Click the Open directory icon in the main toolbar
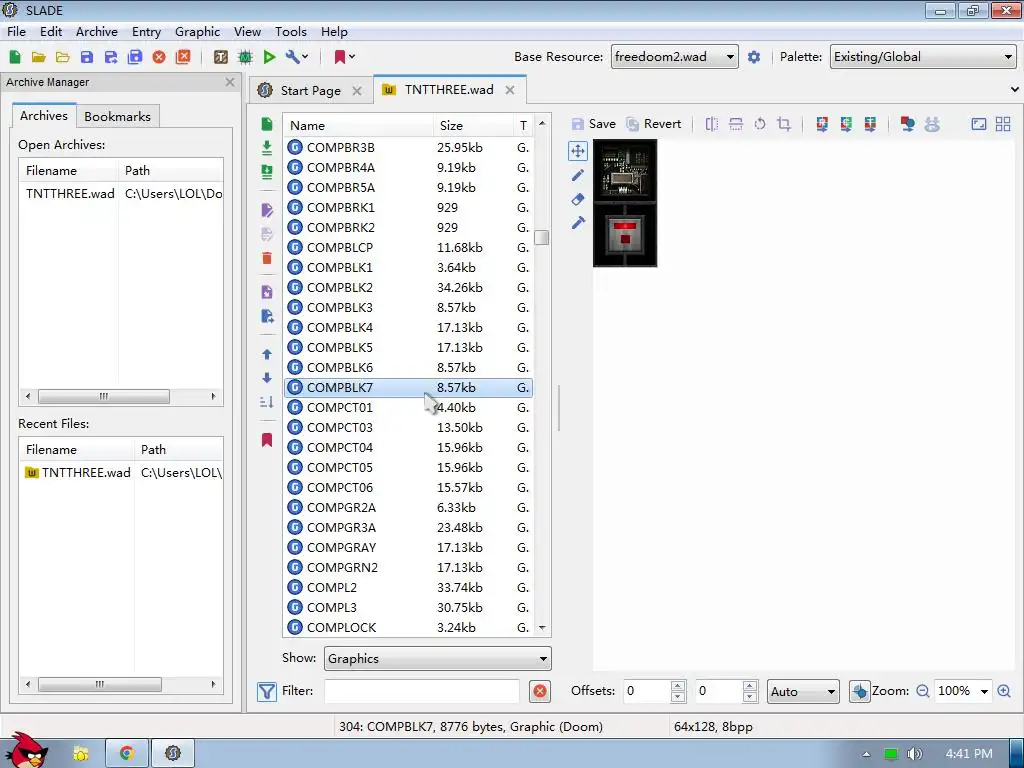This screenshot has width=1024, height=768. tap(63, 57)
